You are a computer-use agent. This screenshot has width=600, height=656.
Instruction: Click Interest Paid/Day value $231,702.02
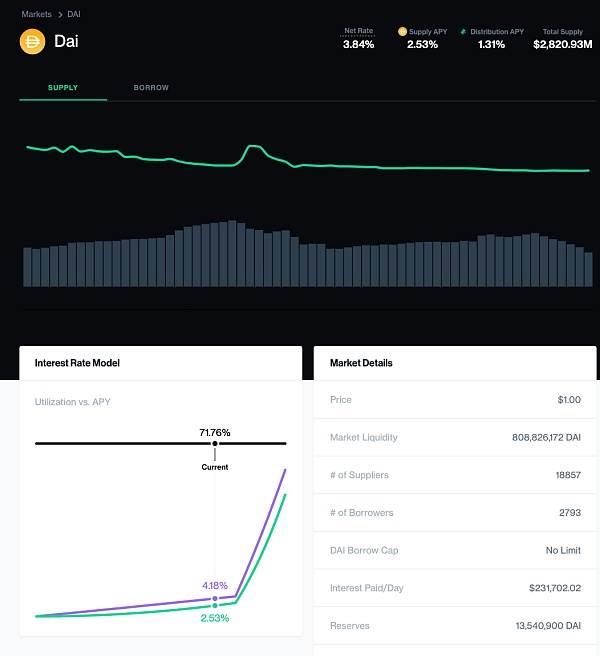pyautogui.click(x=555, y=588)
